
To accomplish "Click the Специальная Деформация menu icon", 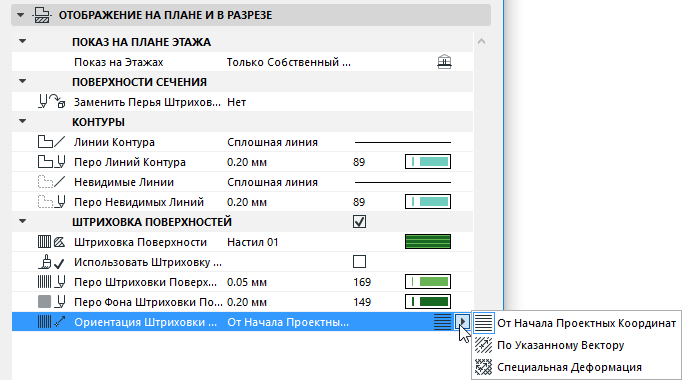I will [483, 367].
